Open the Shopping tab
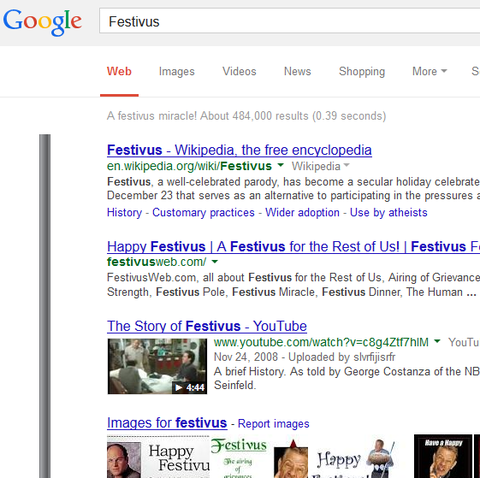This screenshot has width=480, height=478. (362, 72)
